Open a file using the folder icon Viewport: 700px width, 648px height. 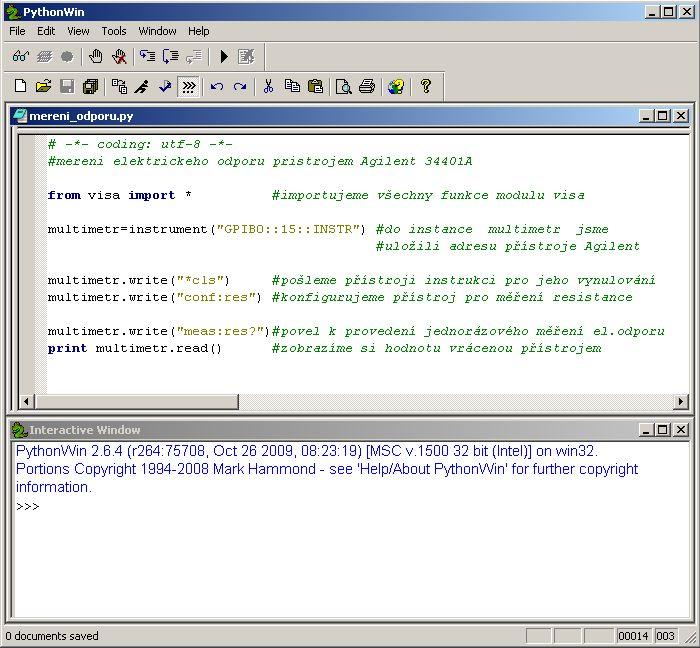pos(44,86)
